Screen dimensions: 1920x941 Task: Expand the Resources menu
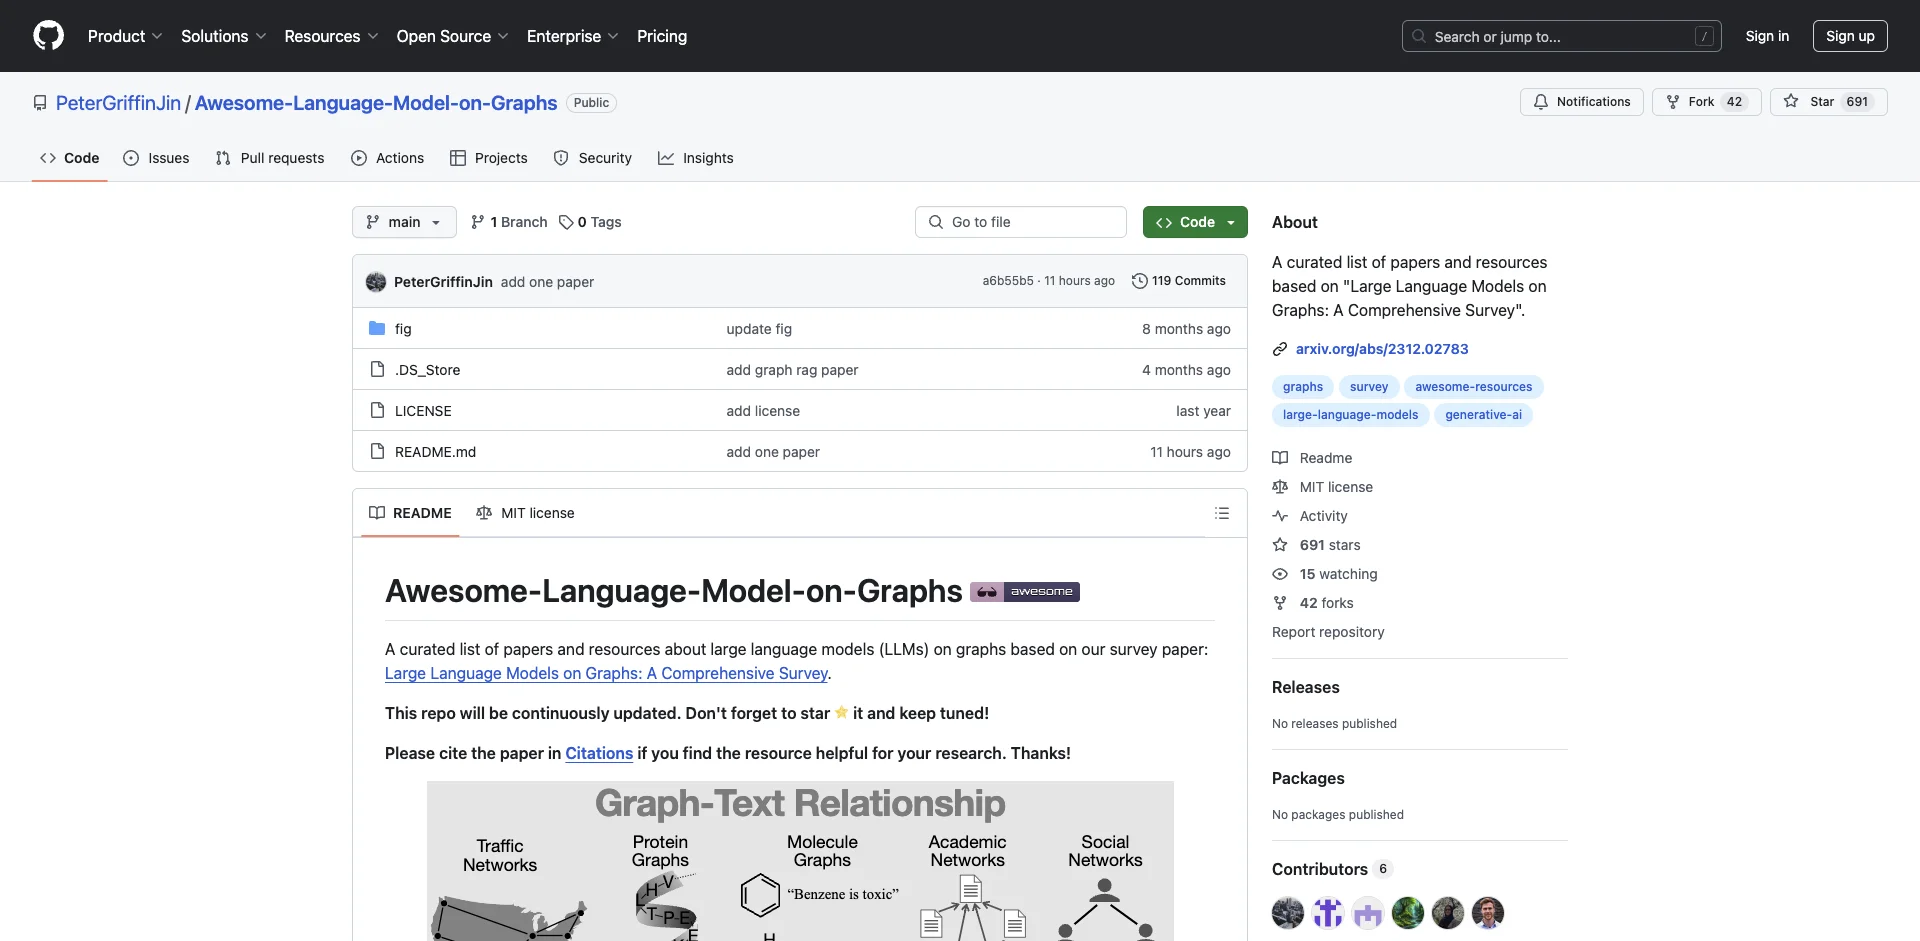[x=331, y=36]
